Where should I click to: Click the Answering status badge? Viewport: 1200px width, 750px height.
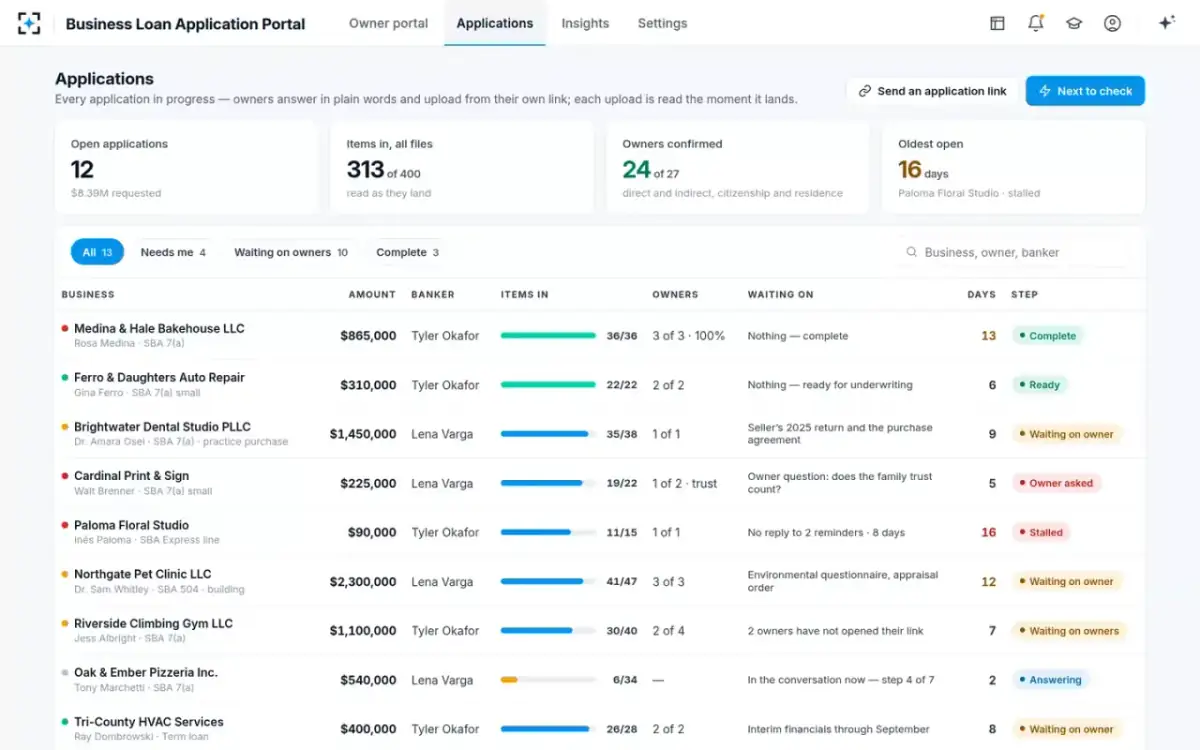pos(1050,680)
